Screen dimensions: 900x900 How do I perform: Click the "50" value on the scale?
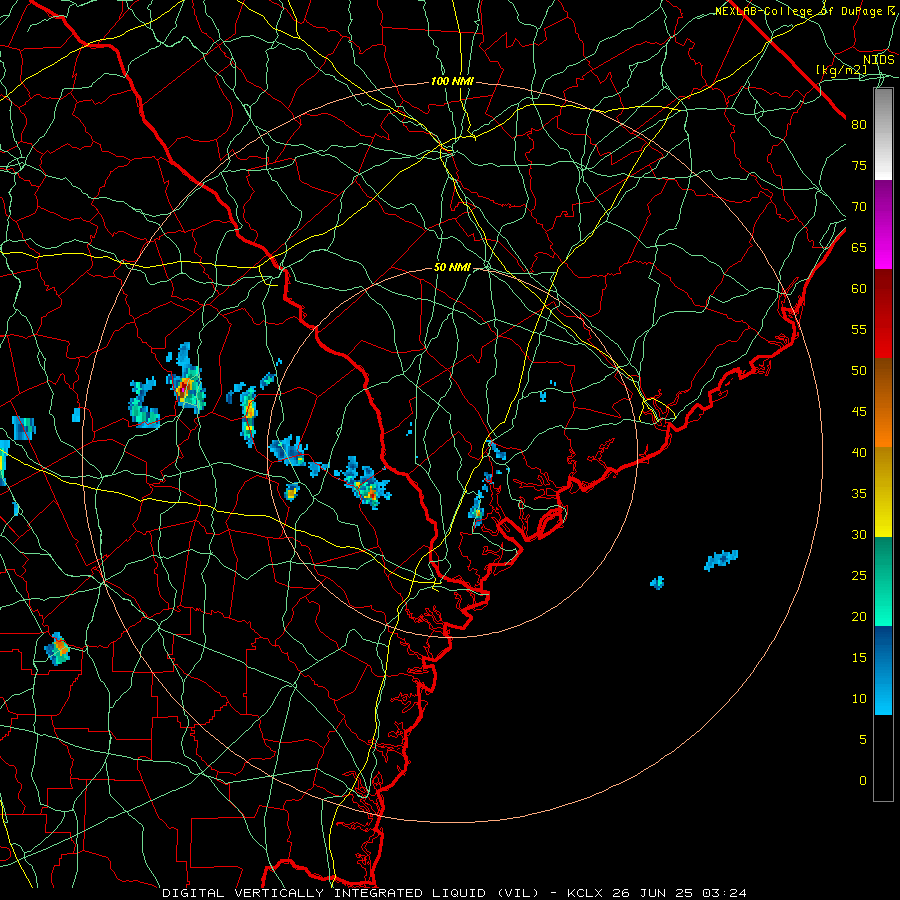859,370
